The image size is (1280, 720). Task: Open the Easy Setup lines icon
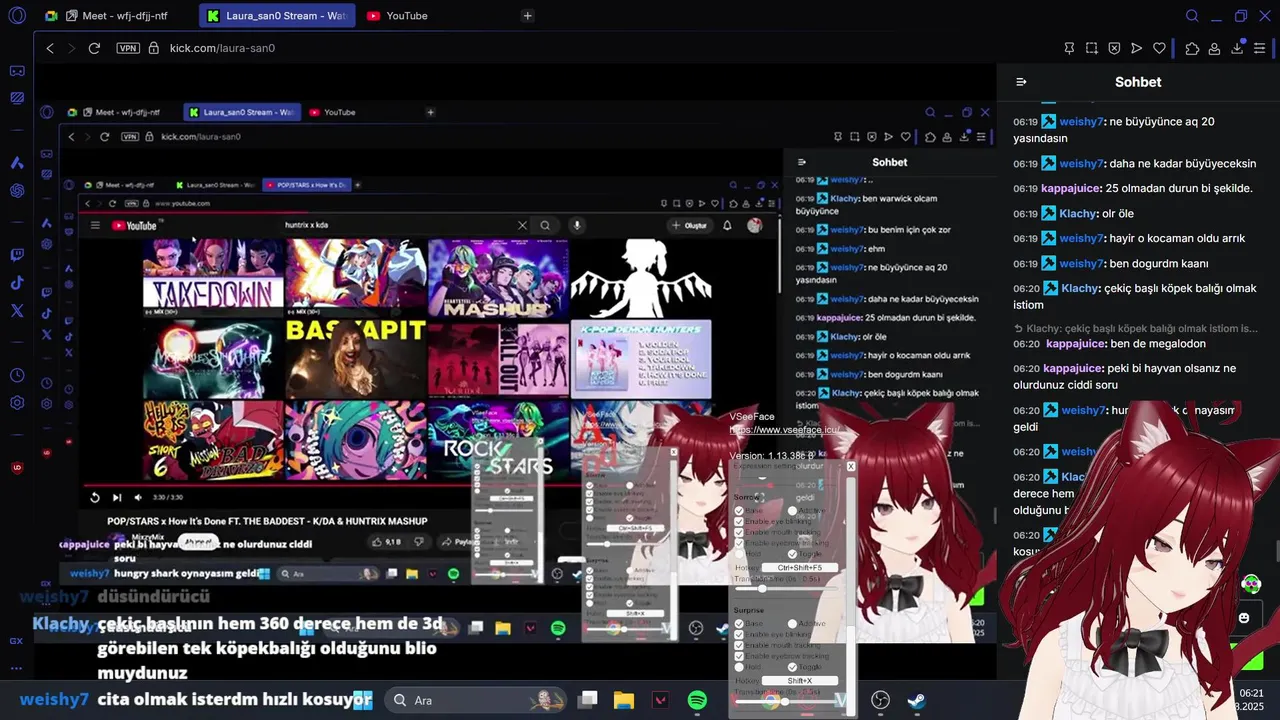tap(1260, 48)
